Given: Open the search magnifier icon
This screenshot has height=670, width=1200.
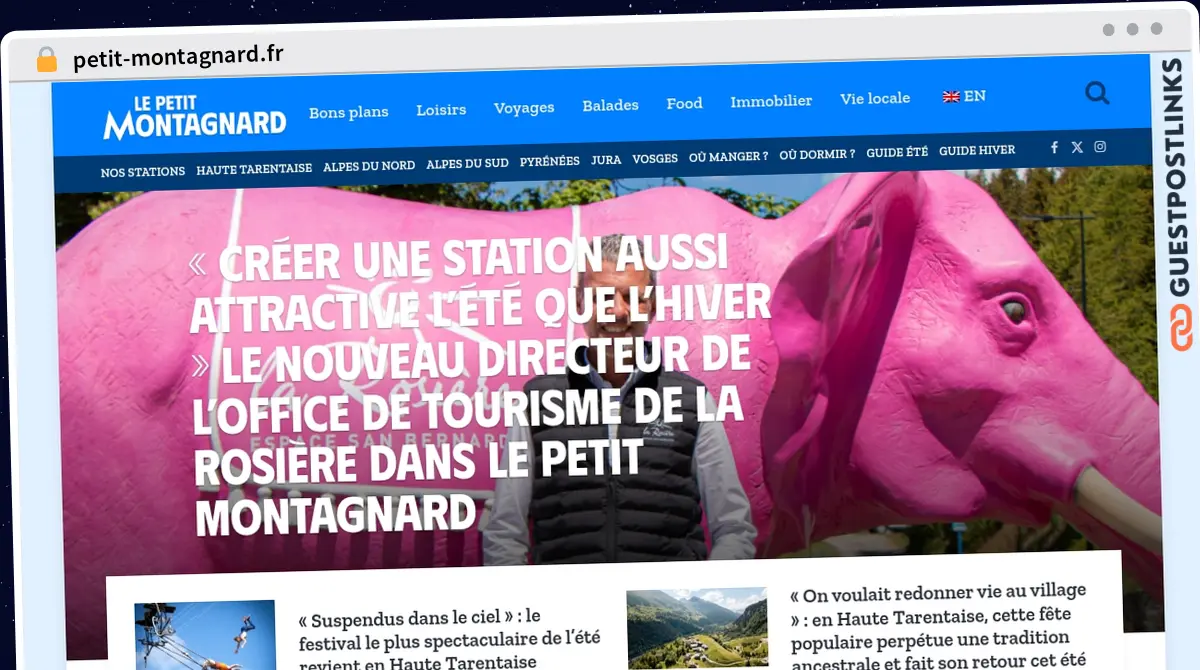Looking at the screenshot, I should pos(1097,93).
